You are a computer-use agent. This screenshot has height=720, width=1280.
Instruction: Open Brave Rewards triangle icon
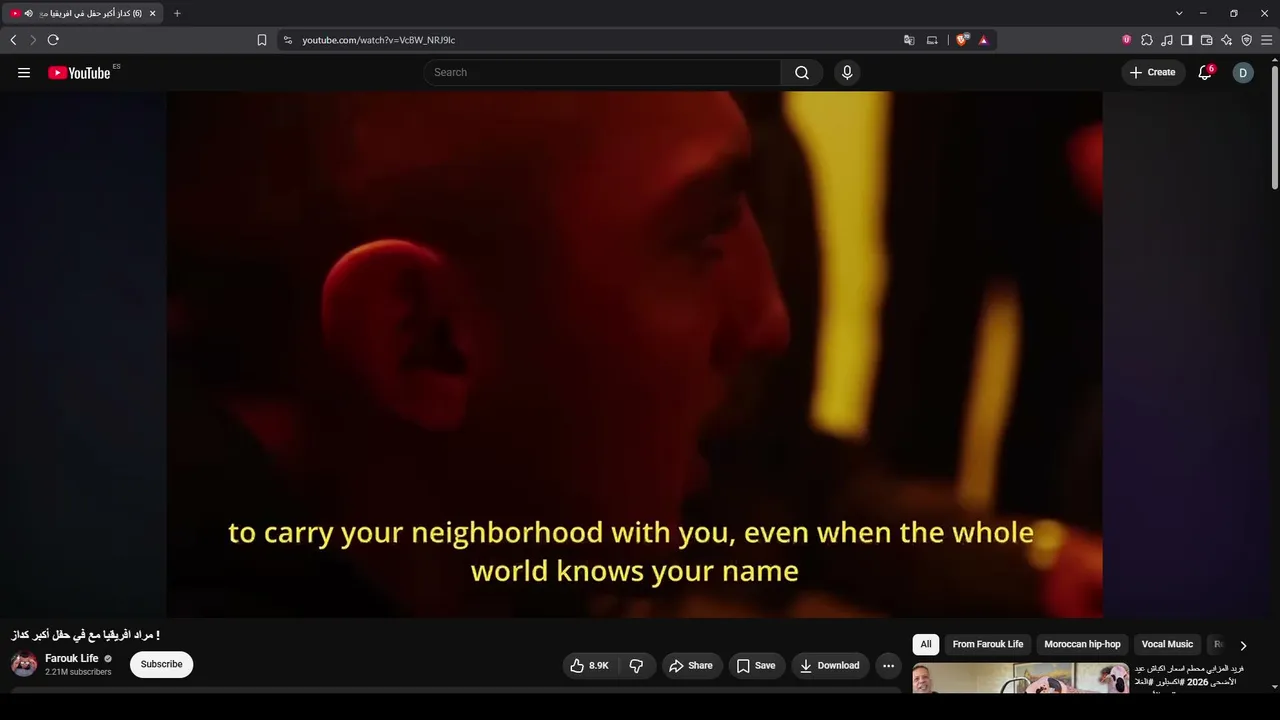coord(984,40)
